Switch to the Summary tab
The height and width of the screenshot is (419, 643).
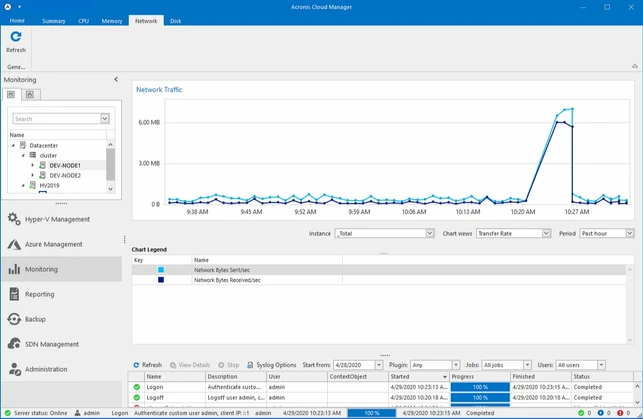[54, 21]
